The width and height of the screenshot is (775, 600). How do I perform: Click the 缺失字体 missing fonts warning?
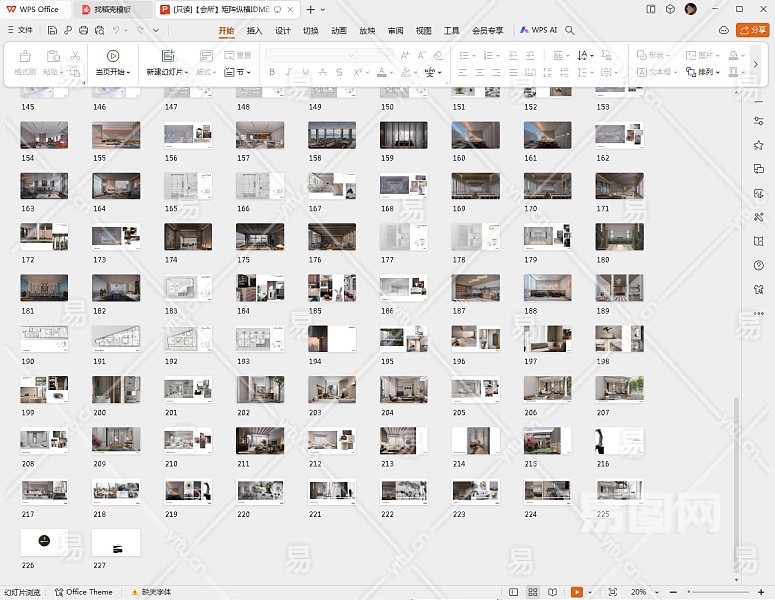click(150, 592)
